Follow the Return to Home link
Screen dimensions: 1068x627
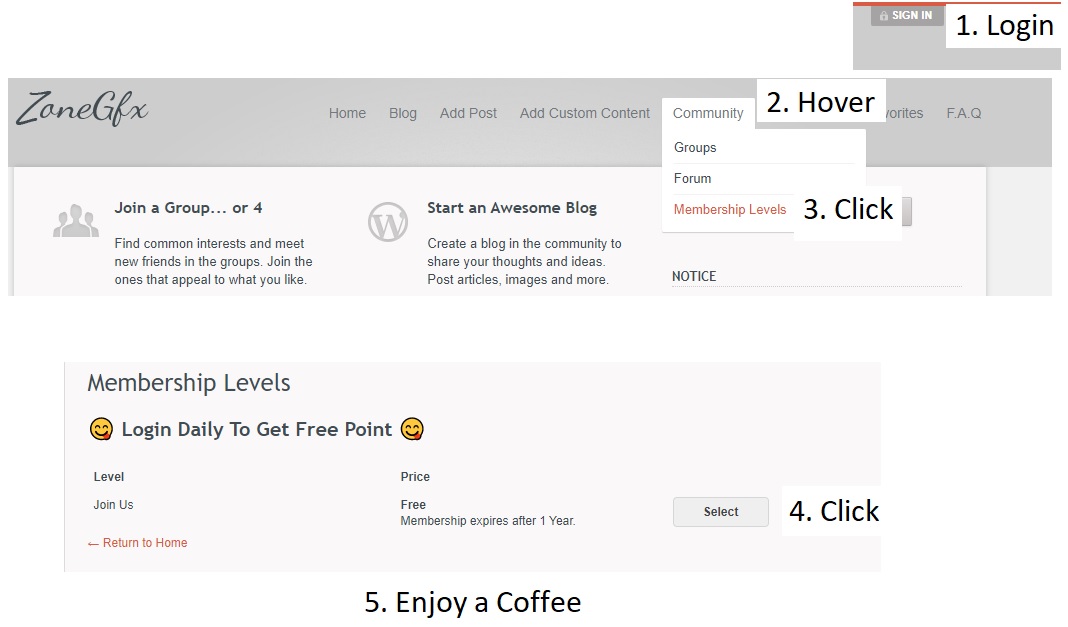[x=138, y=543]
